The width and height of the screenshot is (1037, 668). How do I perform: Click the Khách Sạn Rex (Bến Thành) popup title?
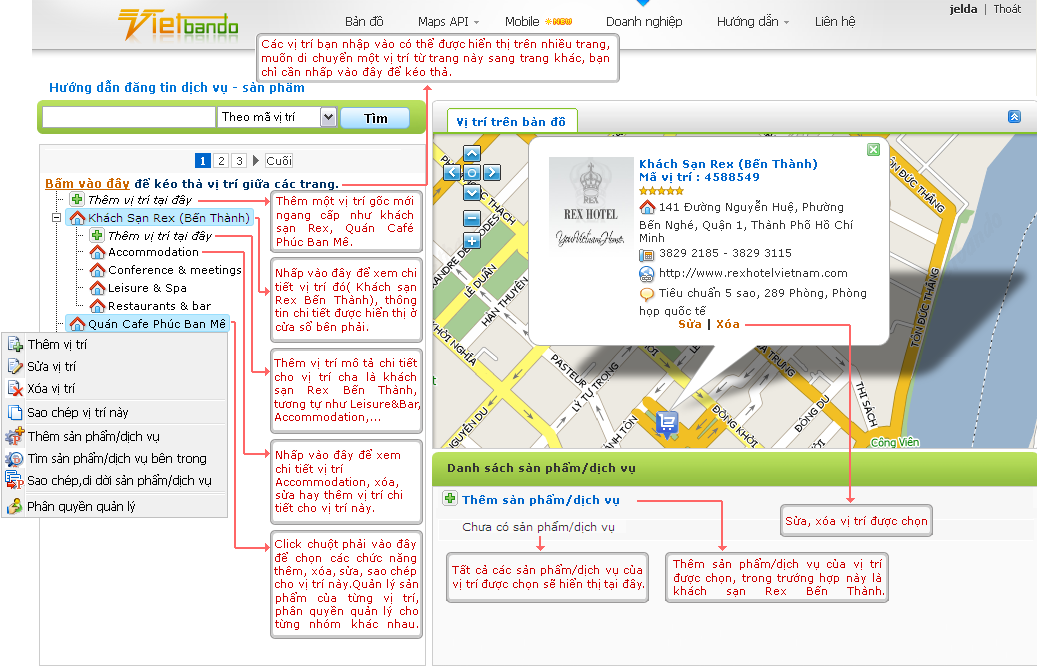[728, 163]
